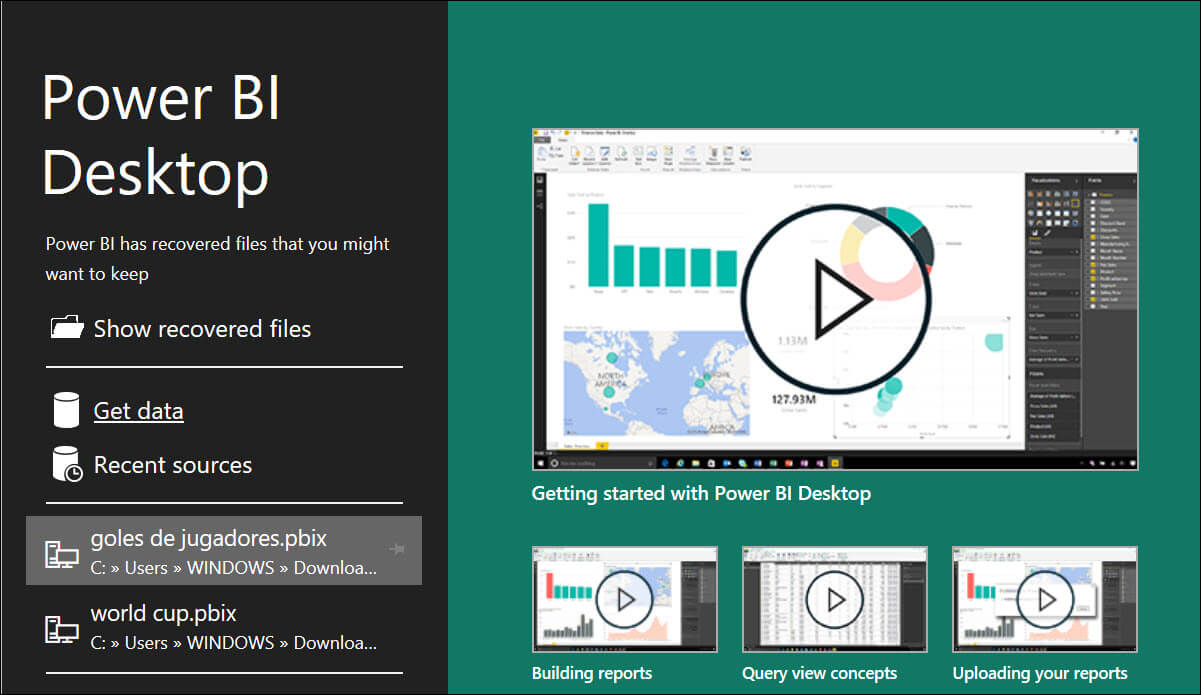This screenshot has height=695, width=1201.
Task: Play the Query view concepts video thumbnail
Action: [x=835, y=600]
